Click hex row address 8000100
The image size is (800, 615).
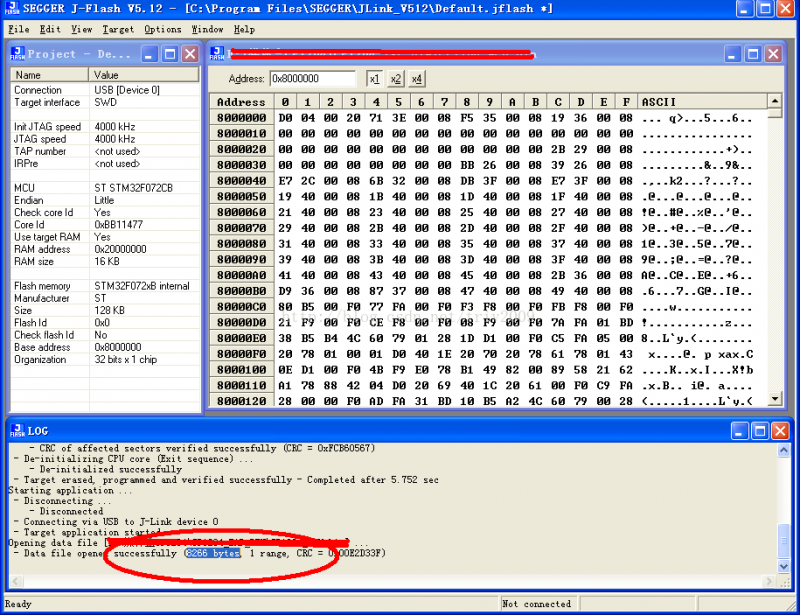(242, 370)
